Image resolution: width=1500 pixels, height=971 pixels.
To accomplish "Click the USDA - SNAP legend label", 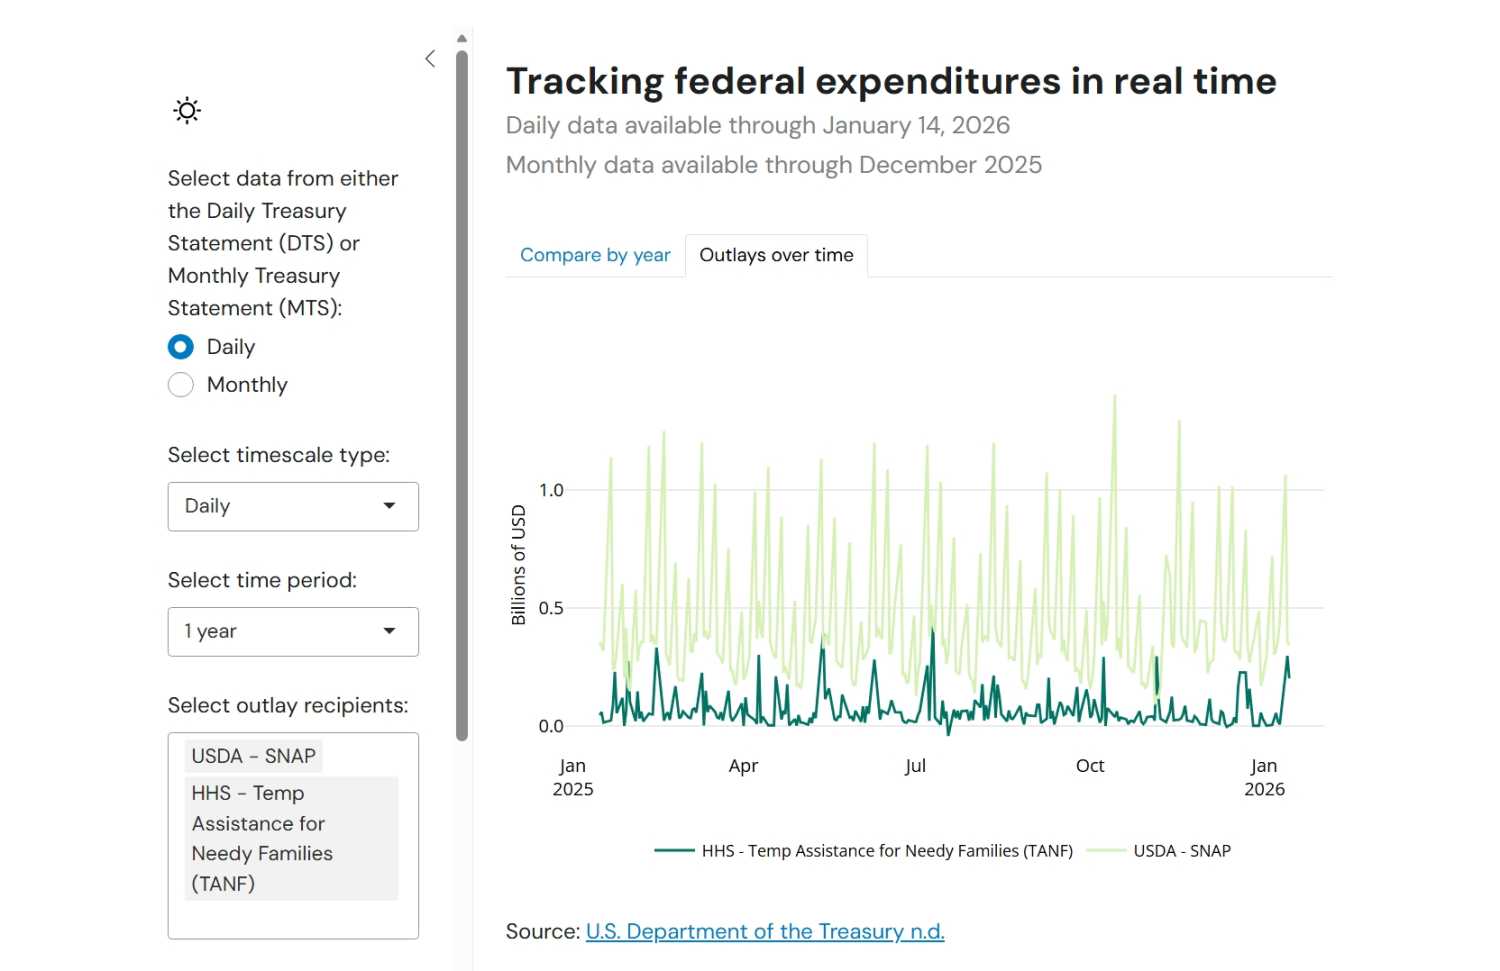I will click(x=1182, y=851).
